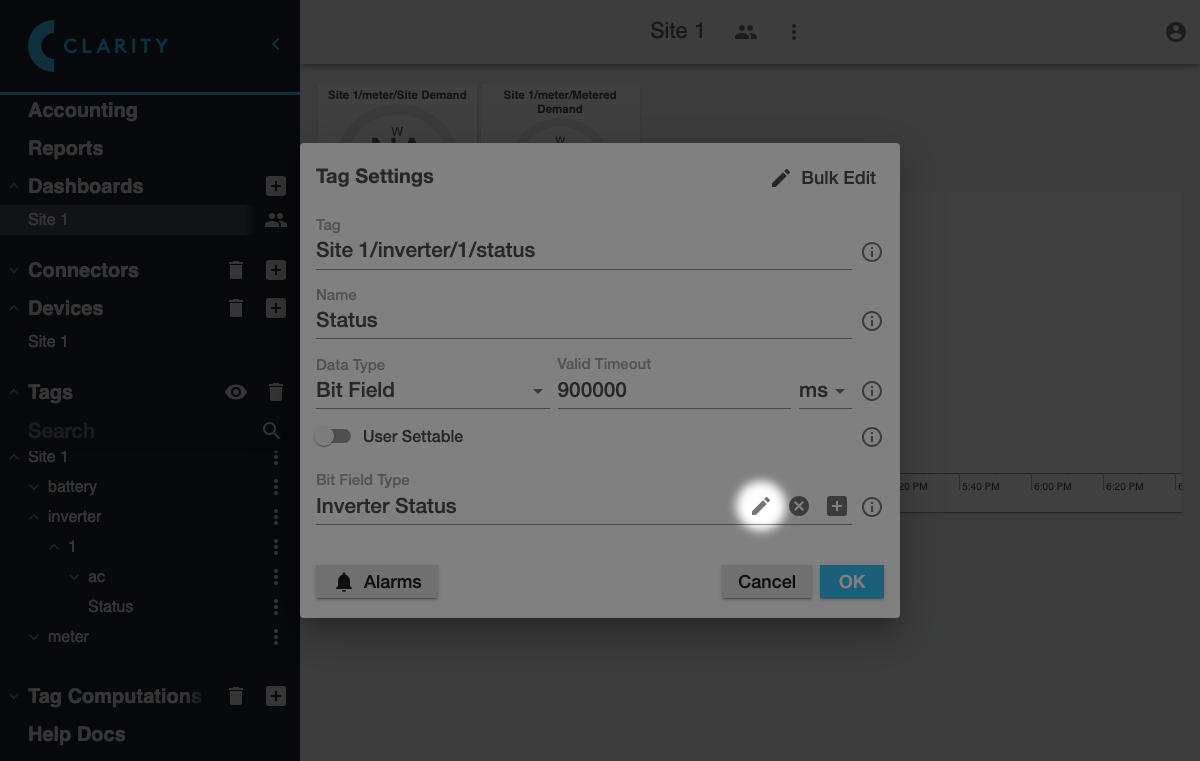The width and height of the screenshot is (1200, 761).
Task: Toggle the User Settable switch
Action: click(x=333, y=437)
